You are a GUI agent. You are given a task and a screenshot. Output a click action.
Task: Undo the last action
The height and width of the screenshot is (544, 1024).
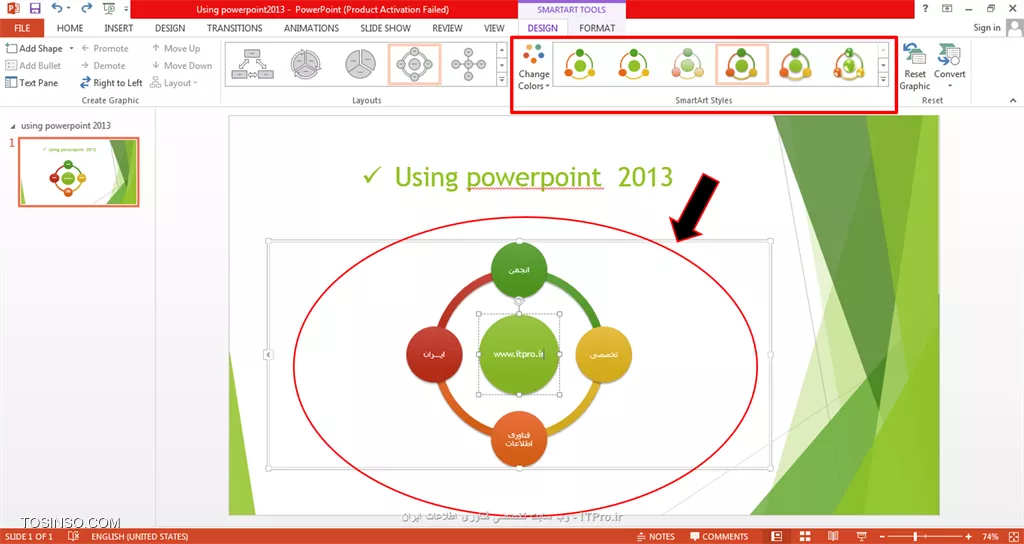(x=57, y=8)
